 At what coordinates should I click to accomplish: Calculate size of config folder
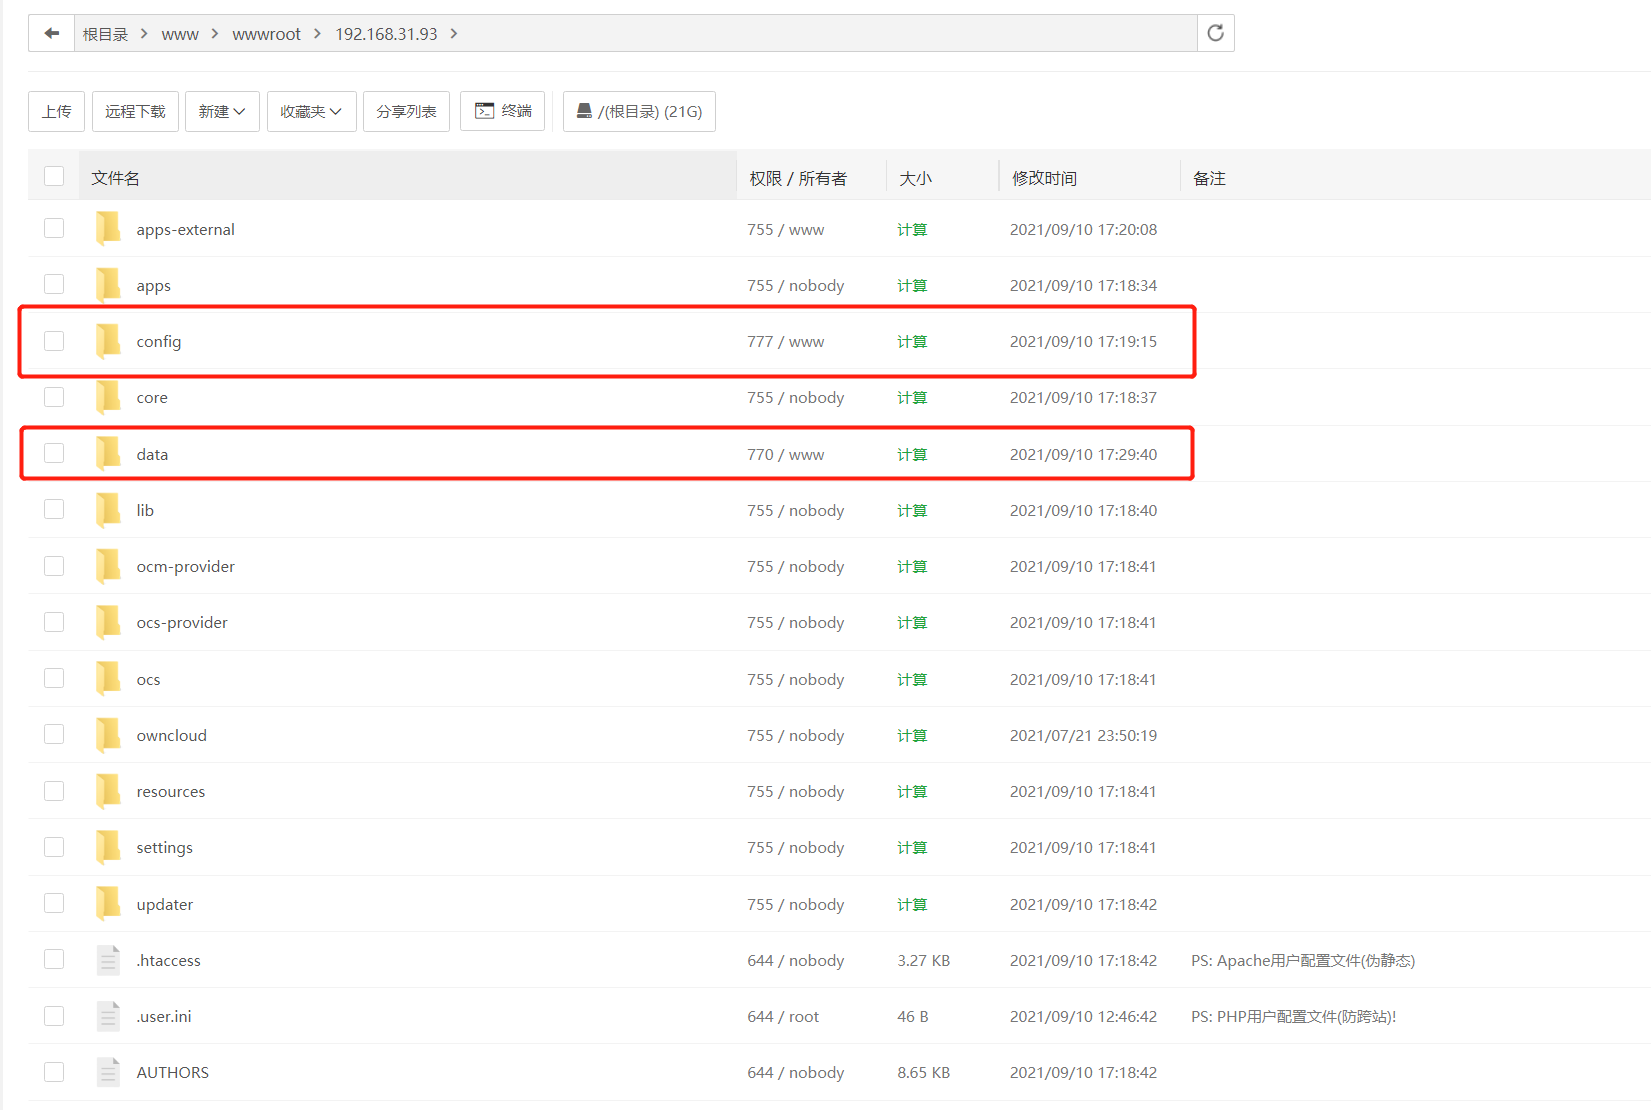click(x=912, y=342)
